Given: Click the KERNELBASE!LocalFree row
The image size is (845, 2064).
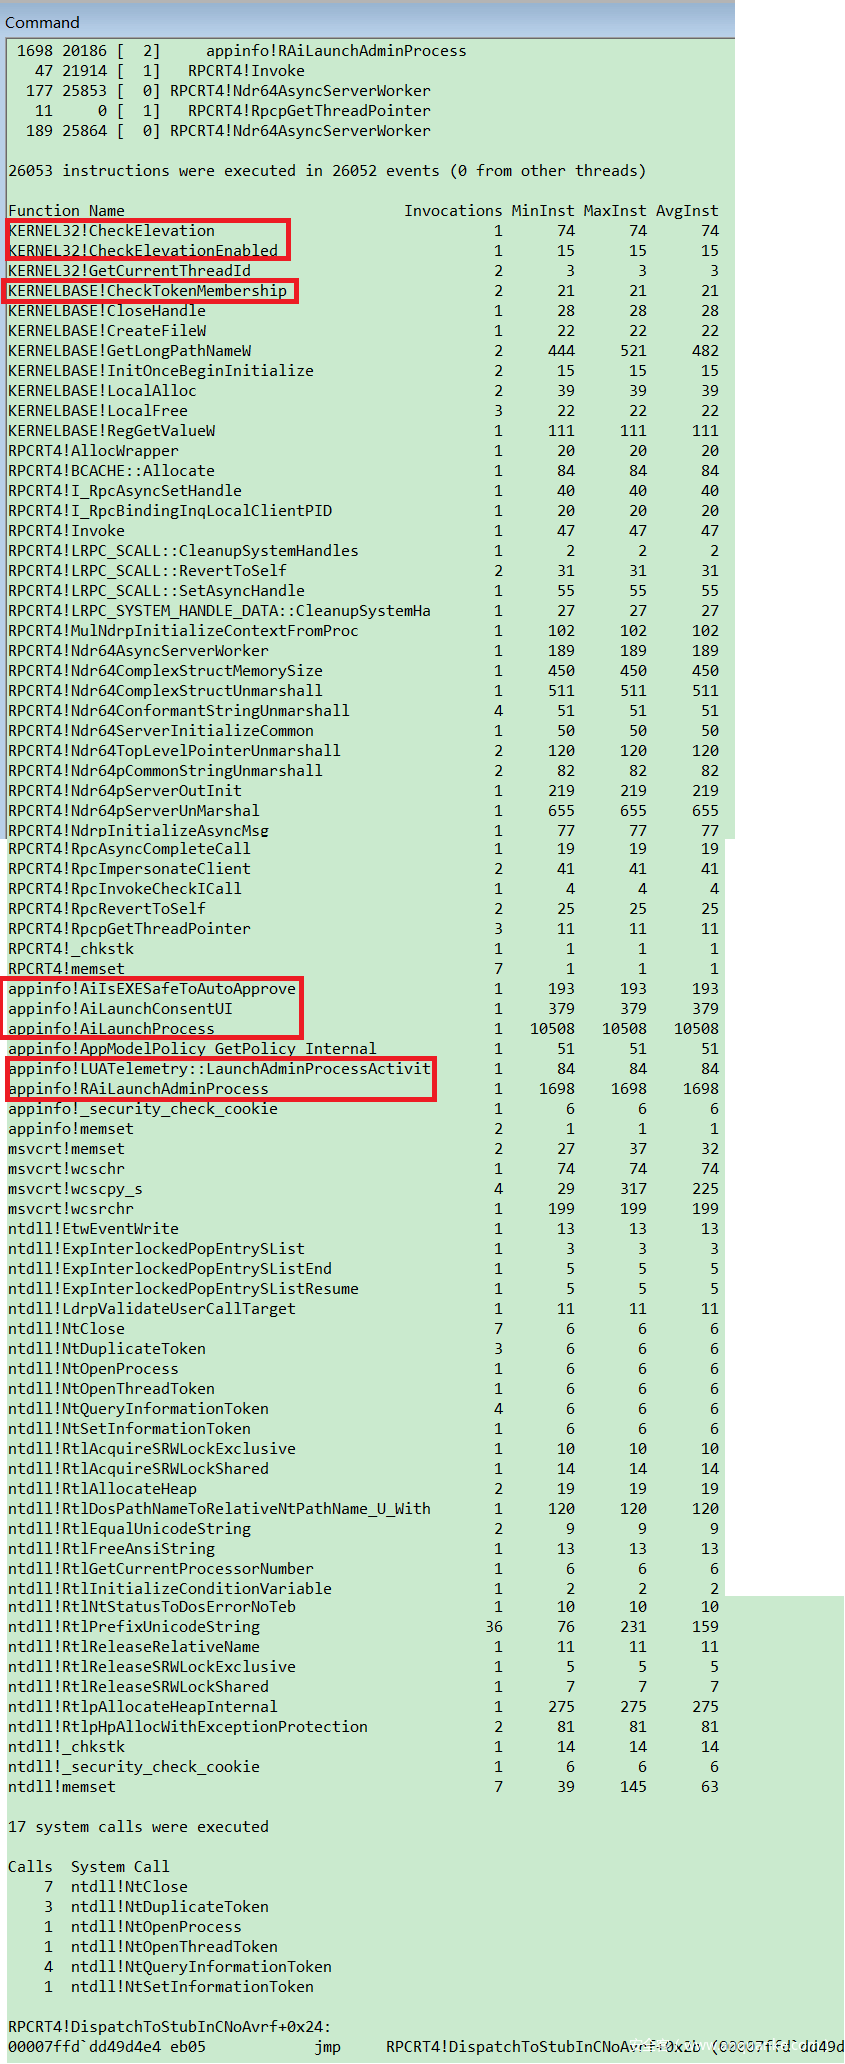Looking at the screenshot, I should [363, 410].
